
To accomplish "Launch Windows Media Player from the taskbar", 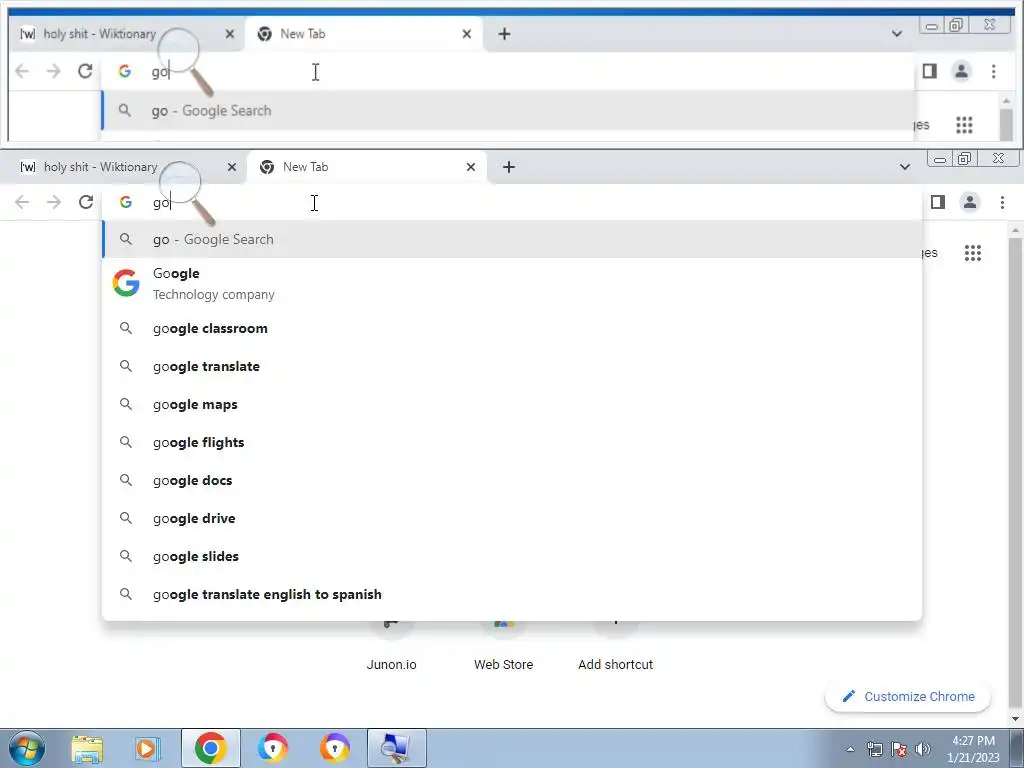I will pyautogui.click(x=148, y=748).
